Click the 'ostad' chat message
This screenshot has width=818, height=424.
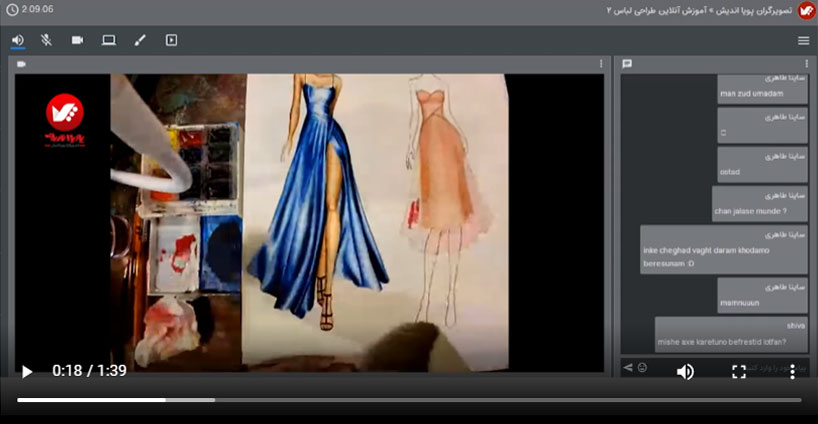click(x=762, y=165)
